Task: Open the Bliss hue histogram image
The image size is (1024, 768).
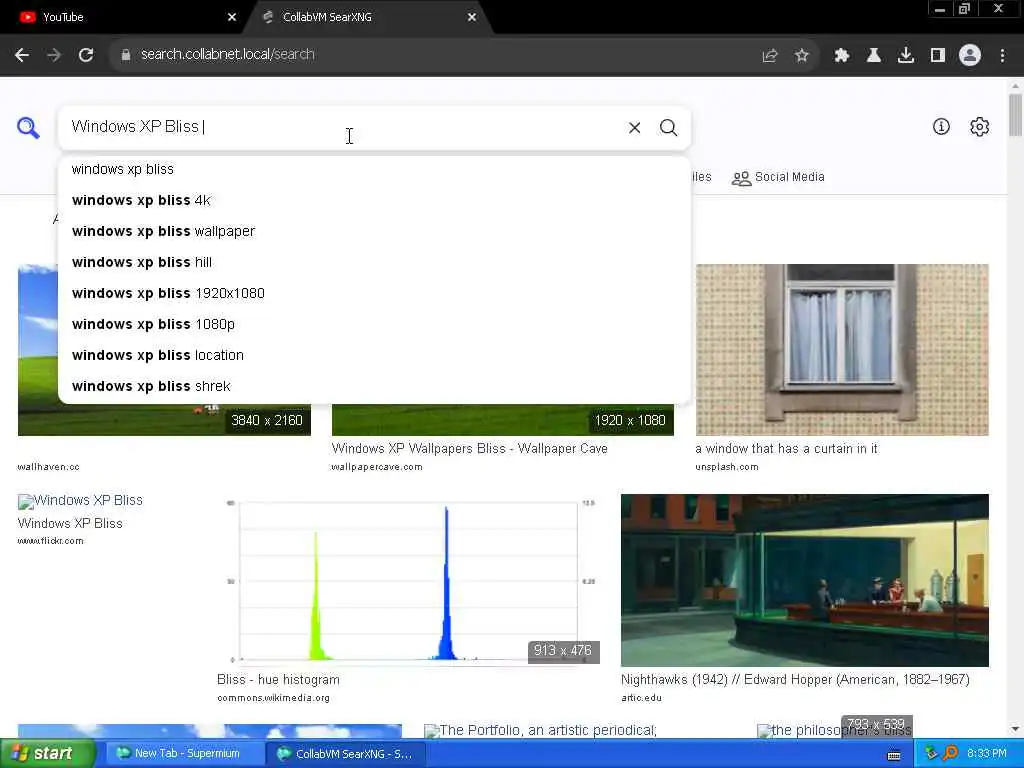Action: tap(408, 580)
